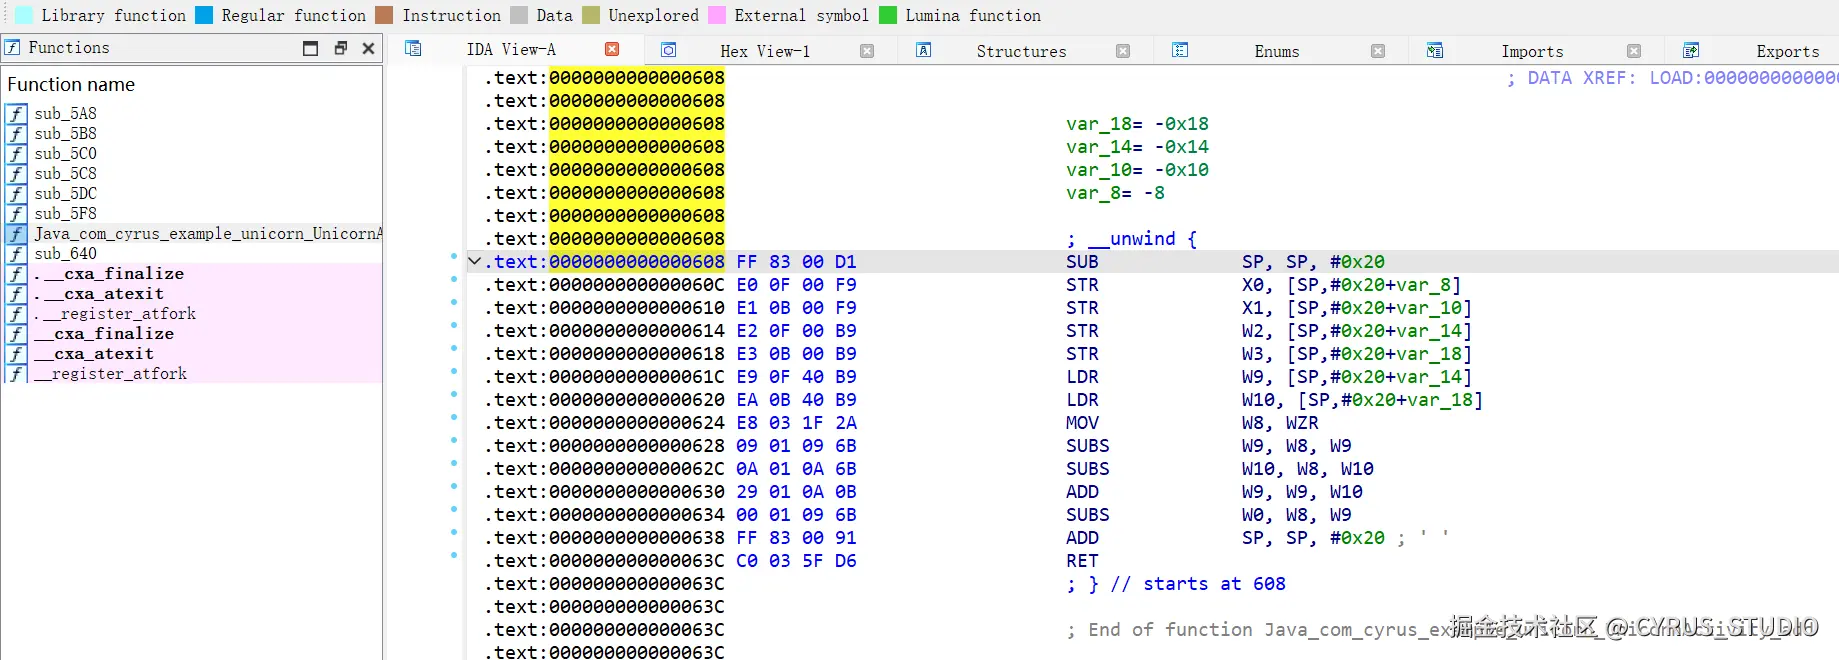The height and width of the screenshot is (660, 1839).
Task: Click the Instruction brown legend swatch
Action: click(384, 15)
